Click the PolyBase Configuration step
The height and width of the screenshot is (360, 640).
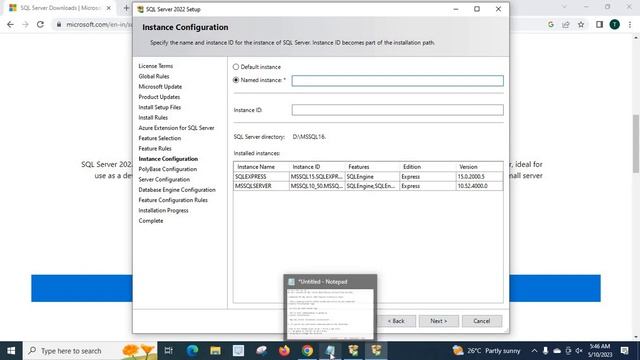[x=167, y=169]
